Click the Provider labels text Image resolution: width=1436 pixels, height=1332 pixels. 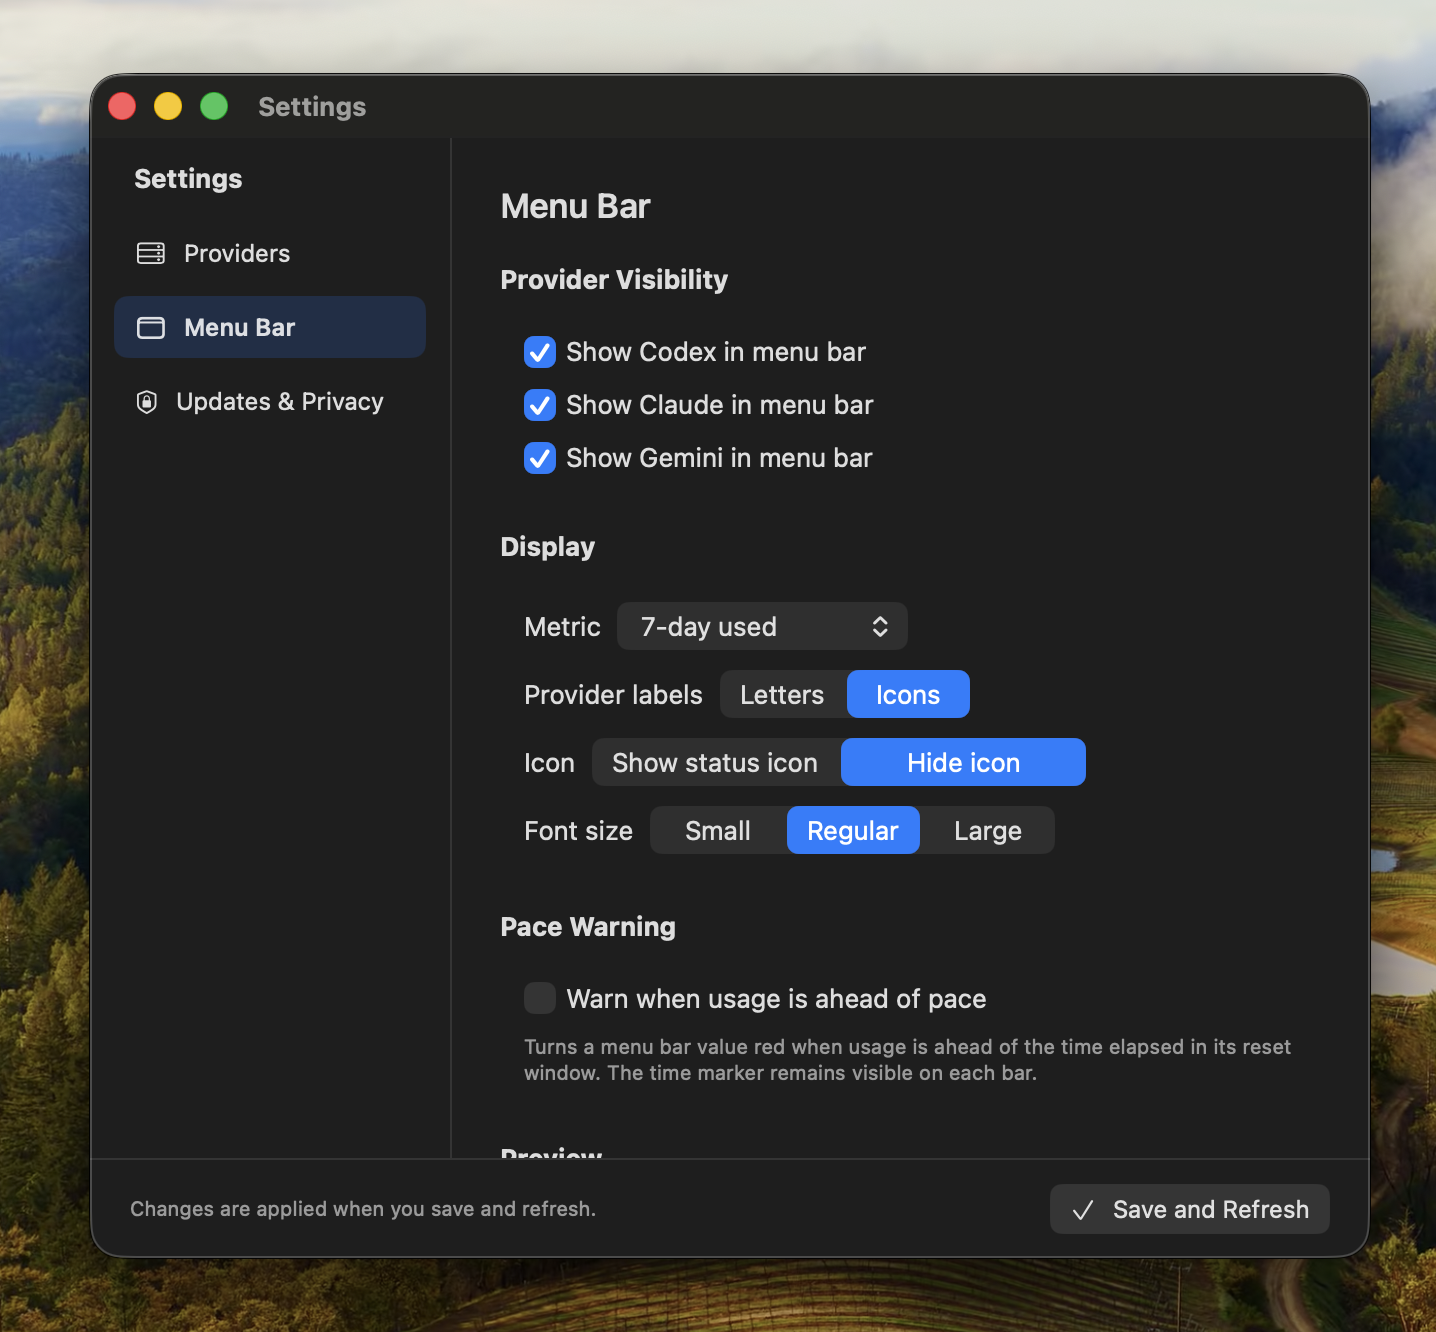coord(613,695)
